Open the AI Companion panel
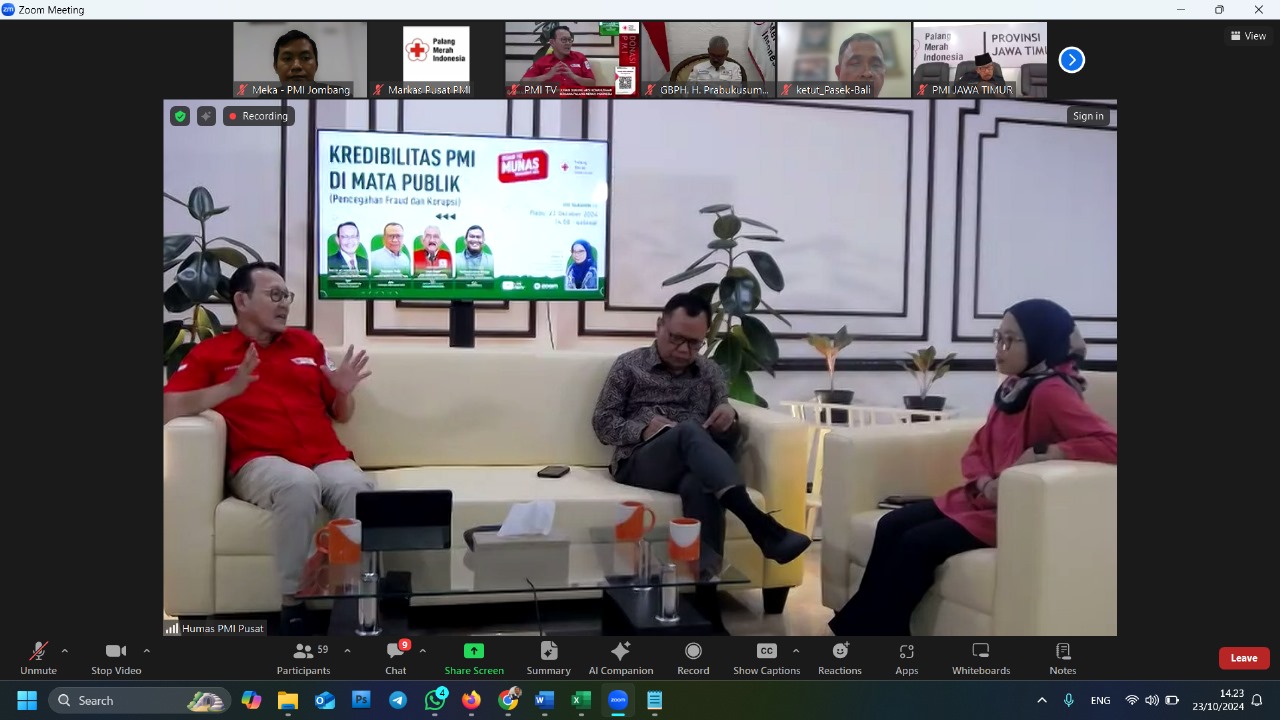1280x720 pixels. pyautogui.click(x=620, y=658)
